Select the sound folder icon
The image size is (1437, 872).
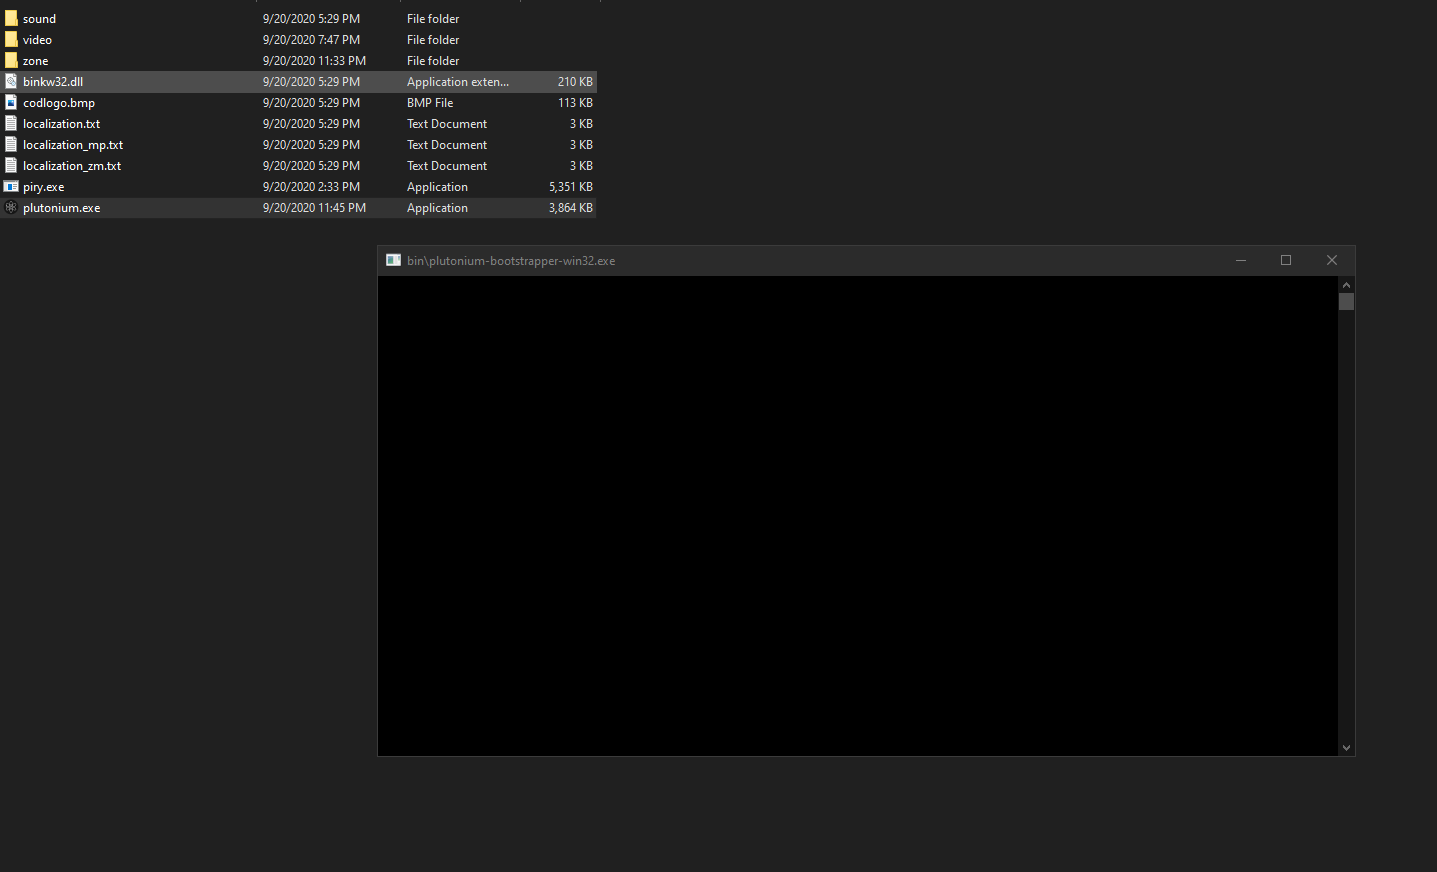pyautogui.click(x=11, y=18)
